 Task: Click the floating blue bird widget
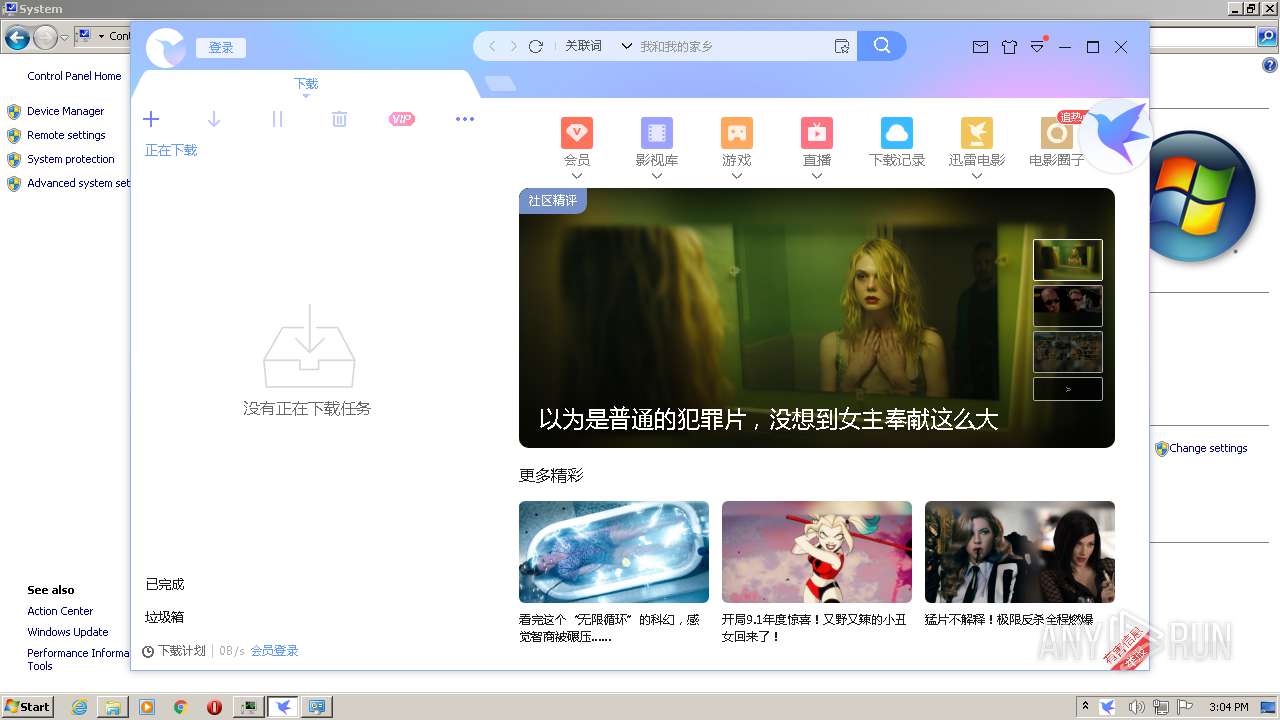pos(1116,136)
